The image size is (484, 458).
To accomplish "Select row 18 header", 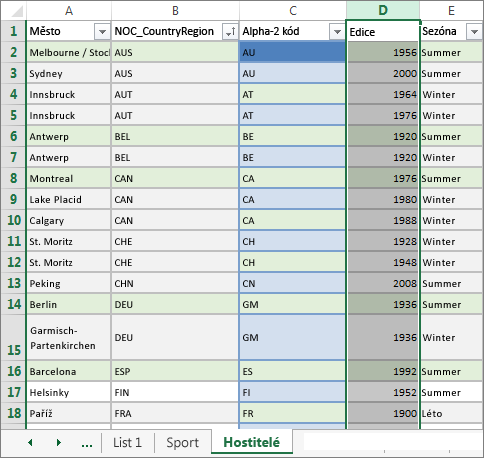I will (x=13, y=413).
